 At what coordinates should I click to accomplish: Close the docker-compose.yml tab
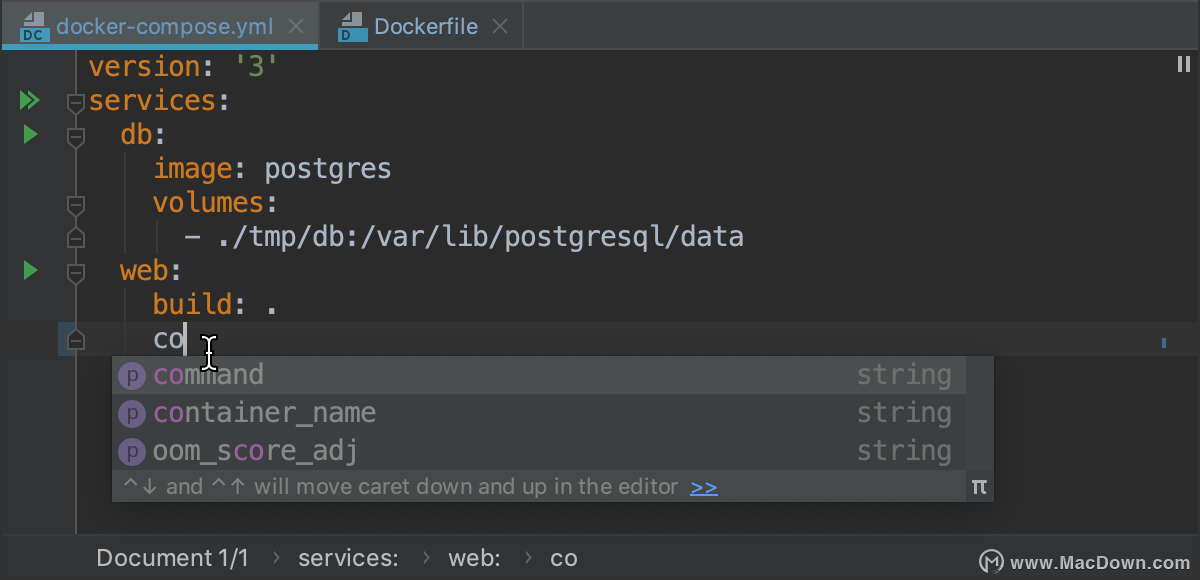(296, 27)
